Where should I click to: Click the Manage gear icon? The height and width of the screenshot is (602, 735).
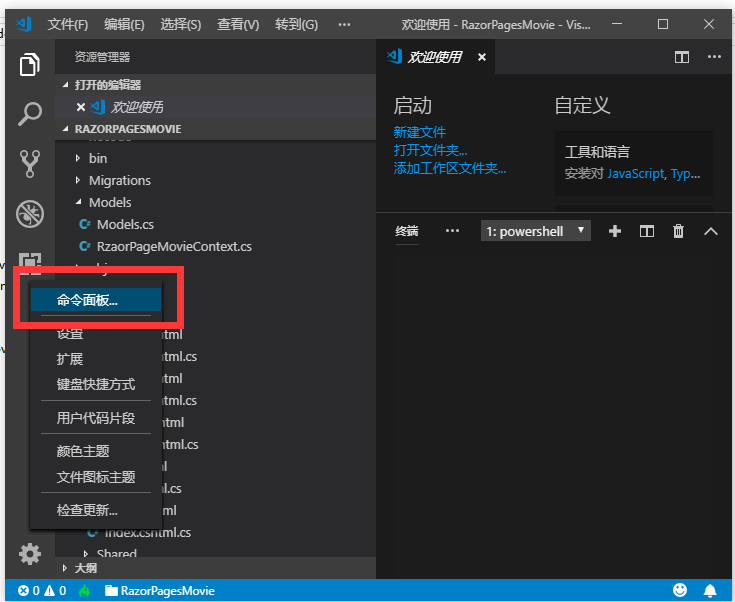tap(30, 554)
